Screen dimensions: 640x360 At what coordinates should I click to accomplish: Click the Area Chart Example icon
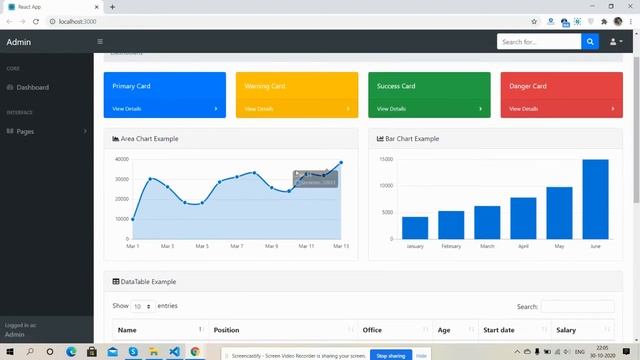coord(116,139)
